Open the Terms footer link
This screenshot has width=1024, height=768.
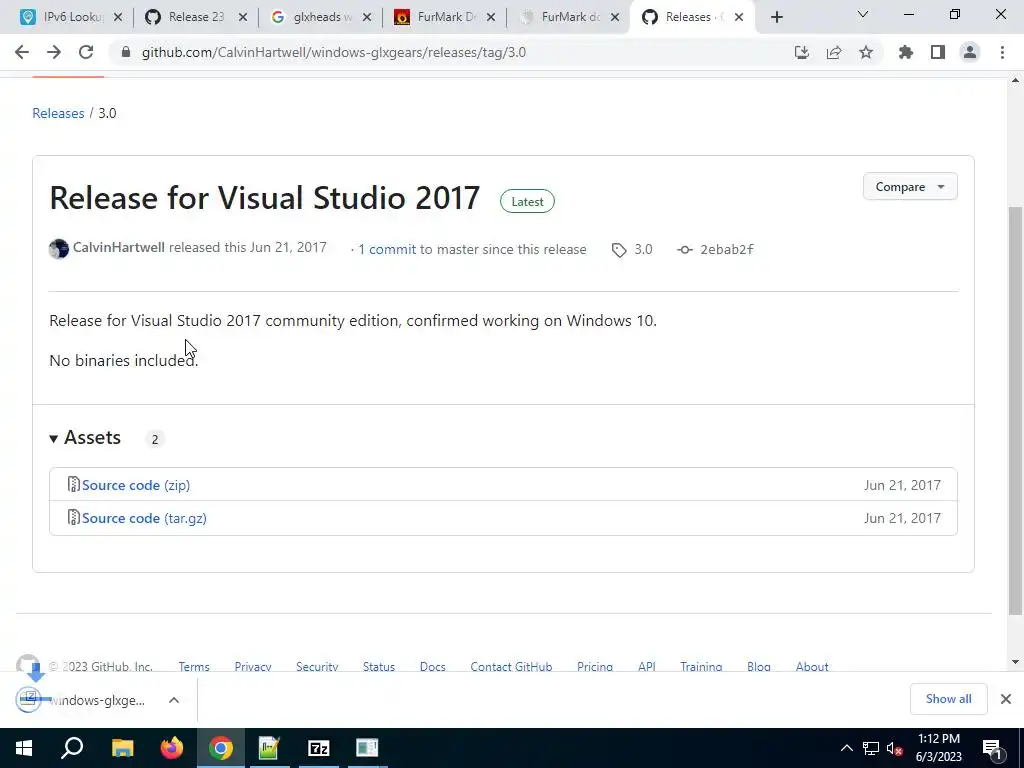pyautogui.click(x=194, y=666)
